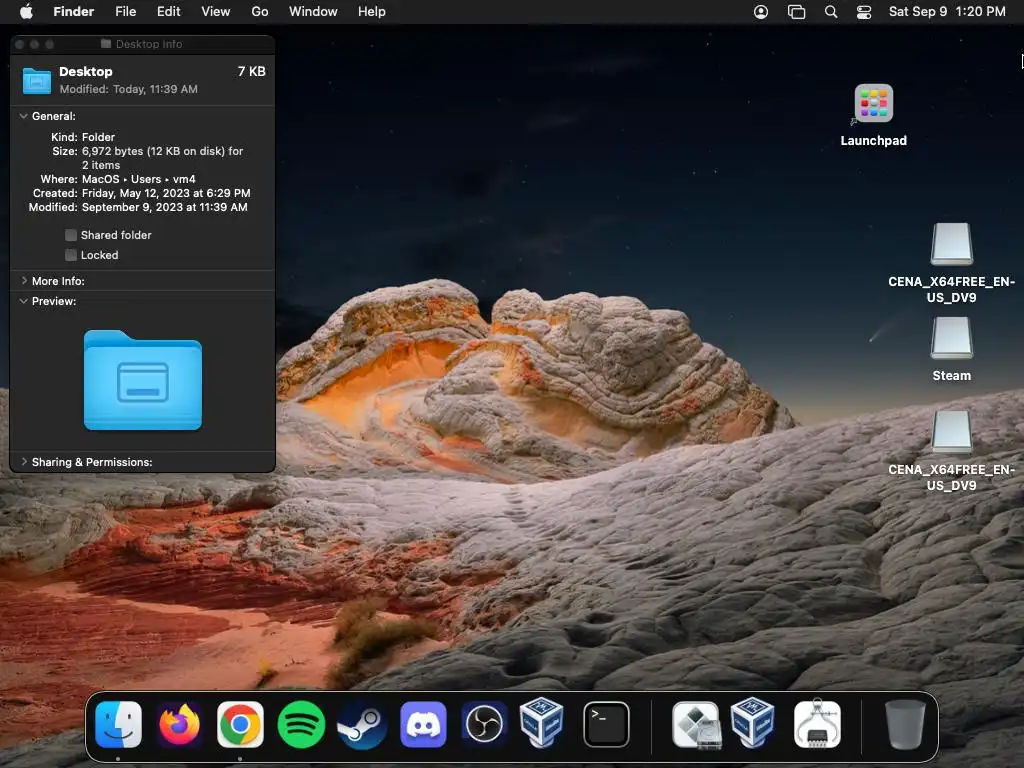Screen dimensions: 1024x768
Task: Collapse the General section
Action: pos(24,116)
